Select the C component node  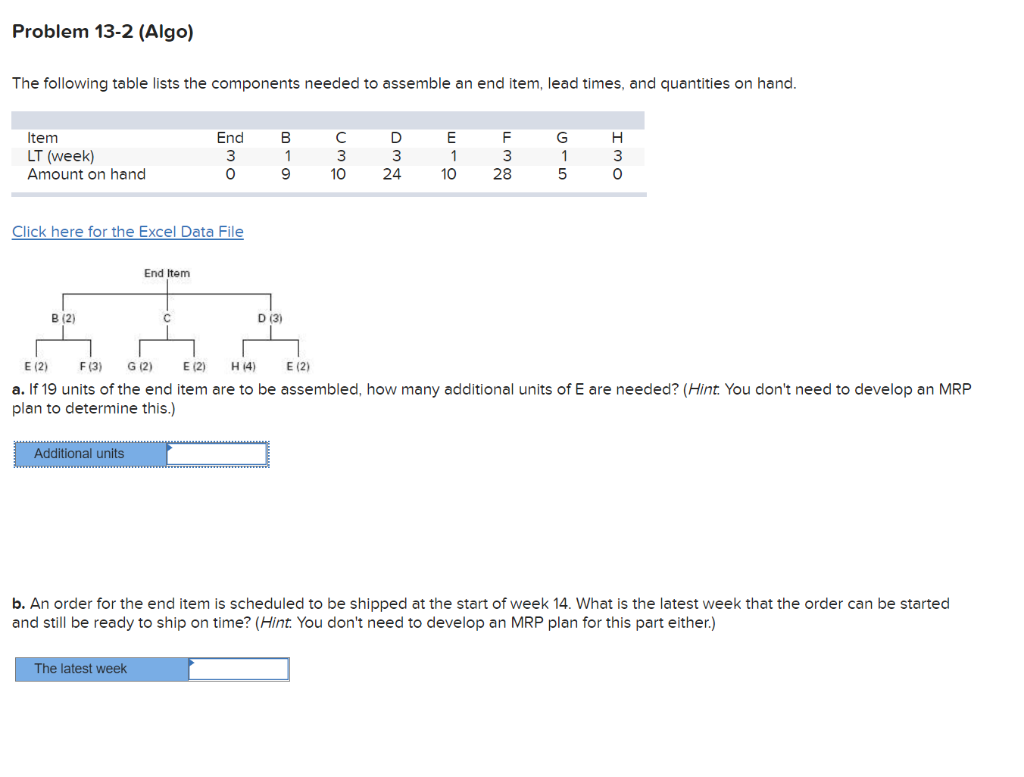167,316
